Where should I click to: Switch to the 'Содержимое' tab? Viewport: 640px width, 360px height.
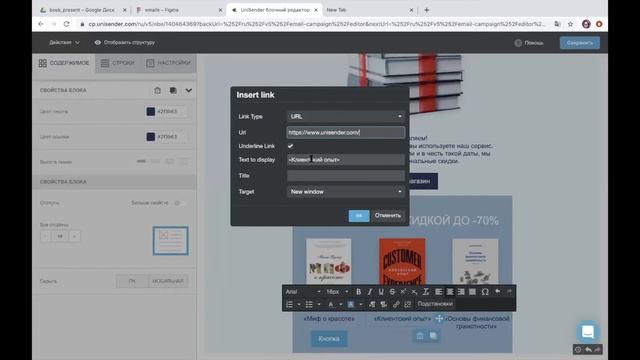[x=64, y=63]
